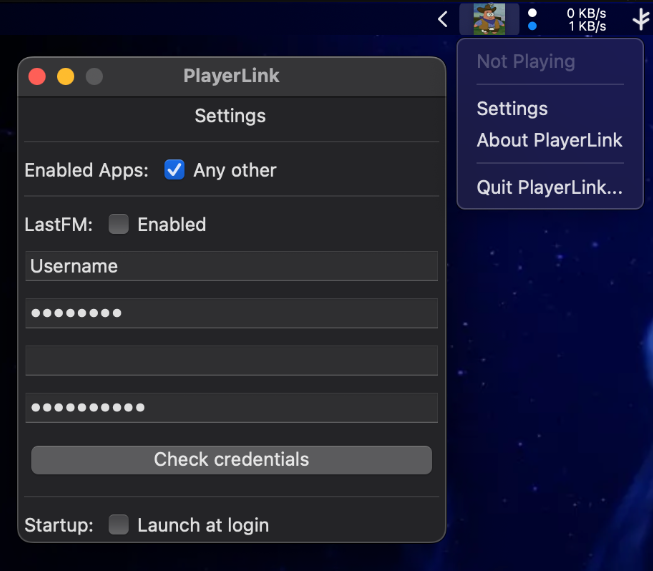Click the LastFM: label
The height and width of the screenshot is (571, 653).
(59, 224)
